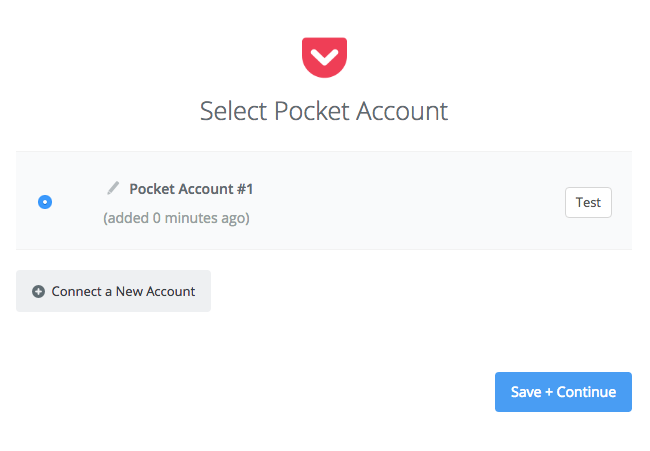Click the plus icon beside Connect a New Account
This screenshot has height=451, width=650.
click(39, 291)
